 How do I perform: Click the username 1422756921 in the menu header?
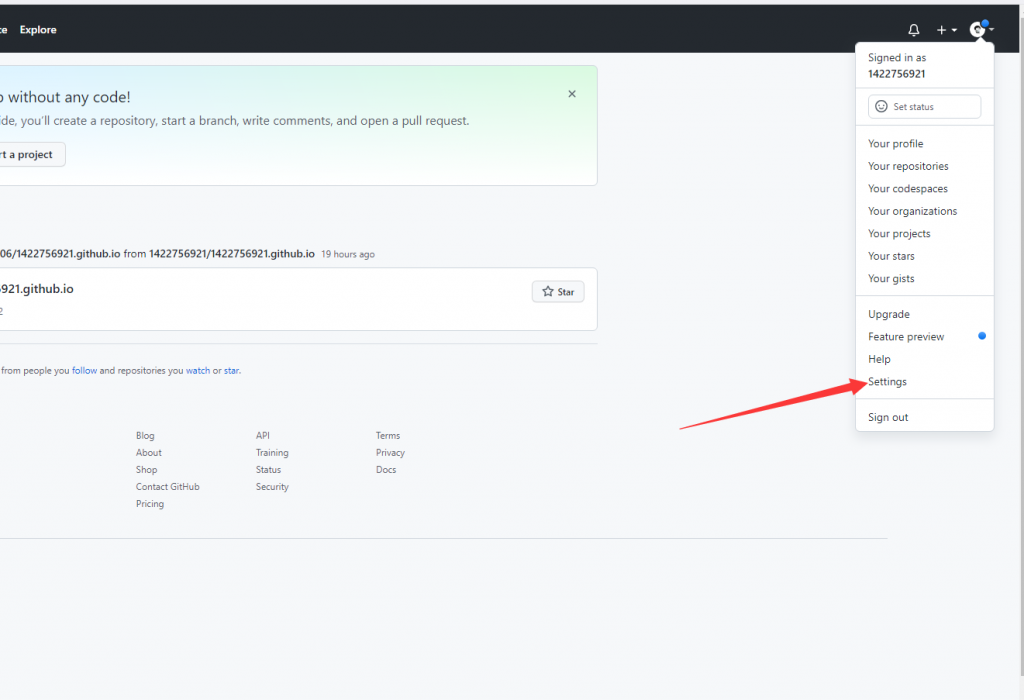(x=896, y=74)
